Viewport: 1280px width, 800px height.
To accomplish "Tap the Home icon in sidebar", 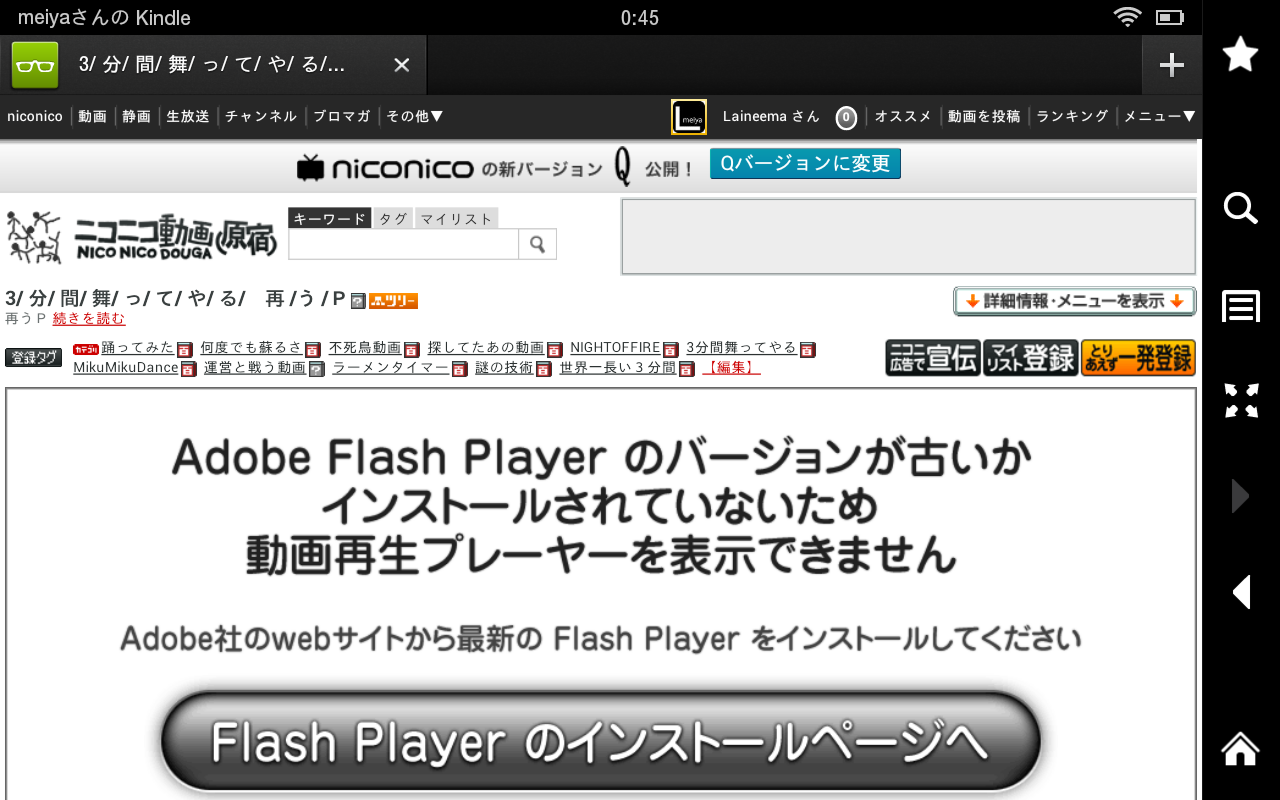I will 1241,748.
